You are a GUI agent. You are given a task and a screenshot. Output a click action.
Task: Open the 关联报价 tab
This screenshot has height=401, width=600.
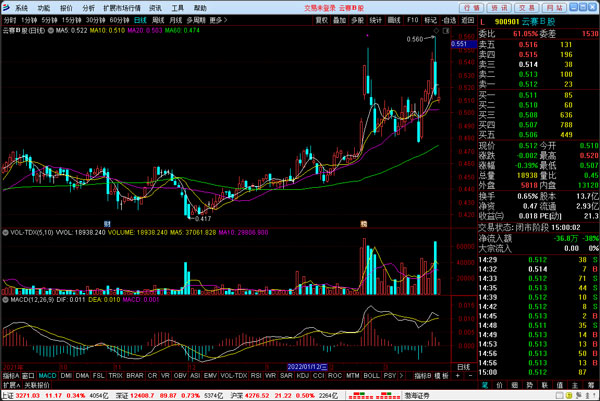click(x=37, y=385)
